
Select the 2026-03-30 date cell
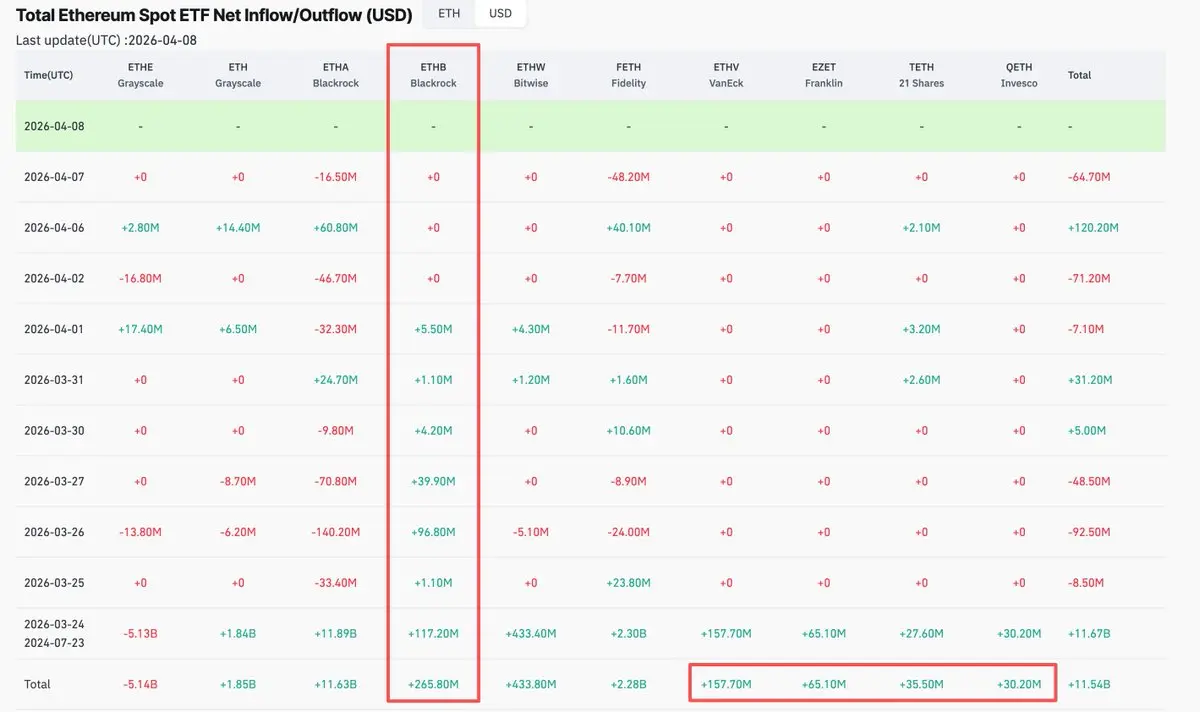coord(53,431)
